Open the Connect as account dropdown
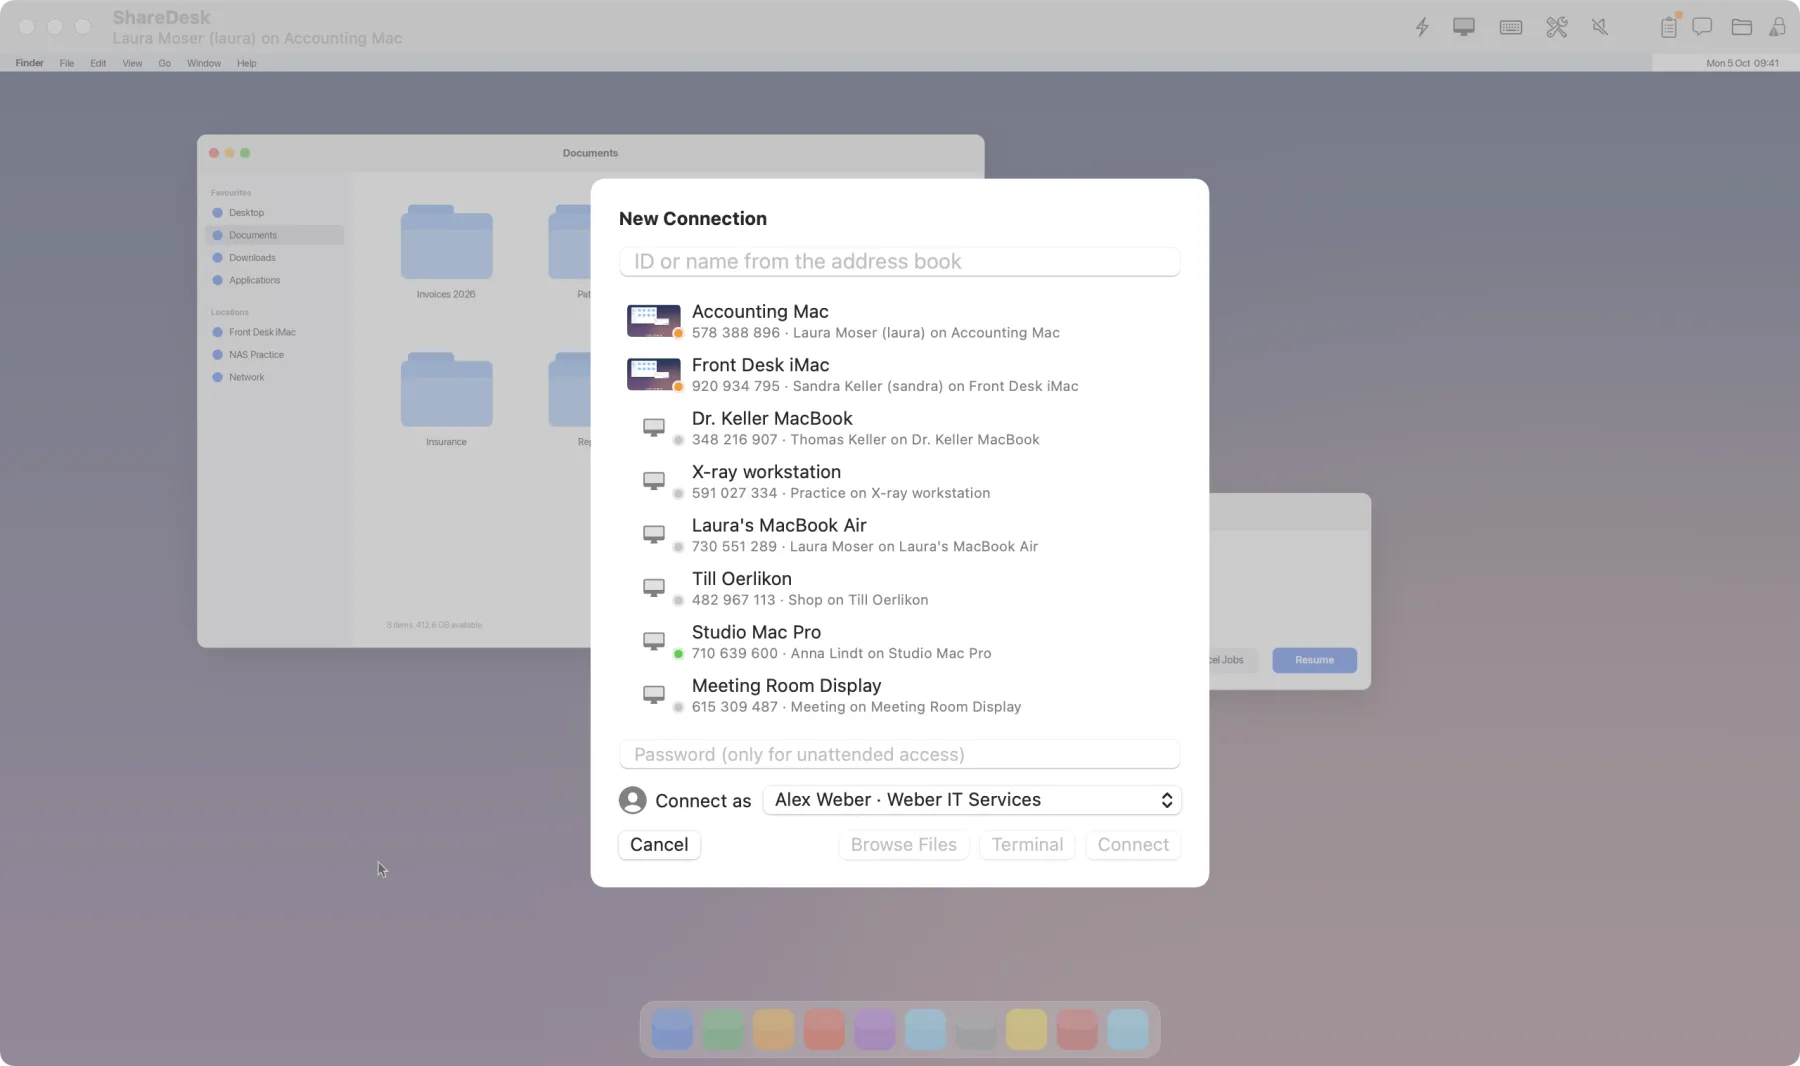The height and width of the screenshot is (1066, 1800). tap(972, 800)
